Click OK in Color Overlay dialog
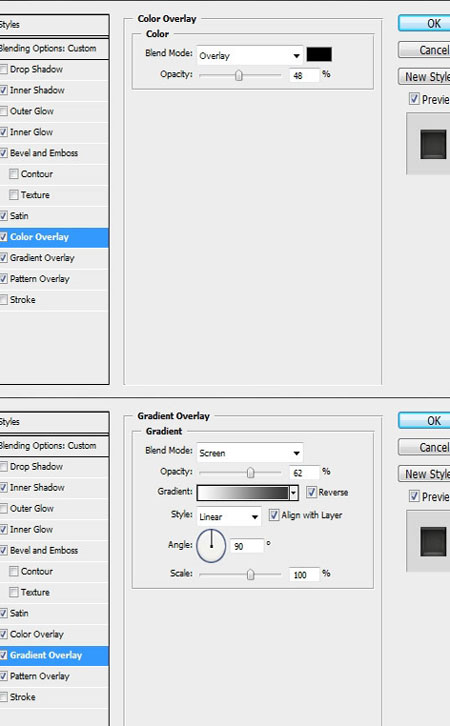Viewport: 450px width, 726px height. coord(424,23)
